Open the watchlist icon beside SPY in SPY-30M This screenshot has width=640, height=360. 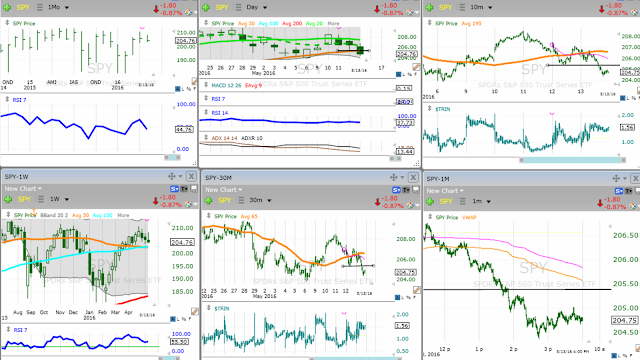pos(241,200)
